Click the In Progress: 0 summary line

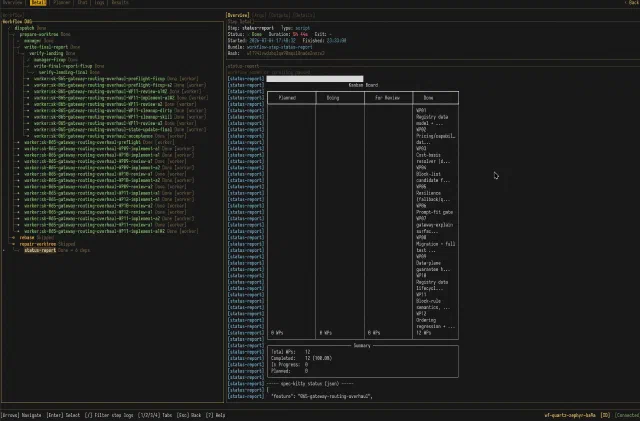[x=289, y=365]
